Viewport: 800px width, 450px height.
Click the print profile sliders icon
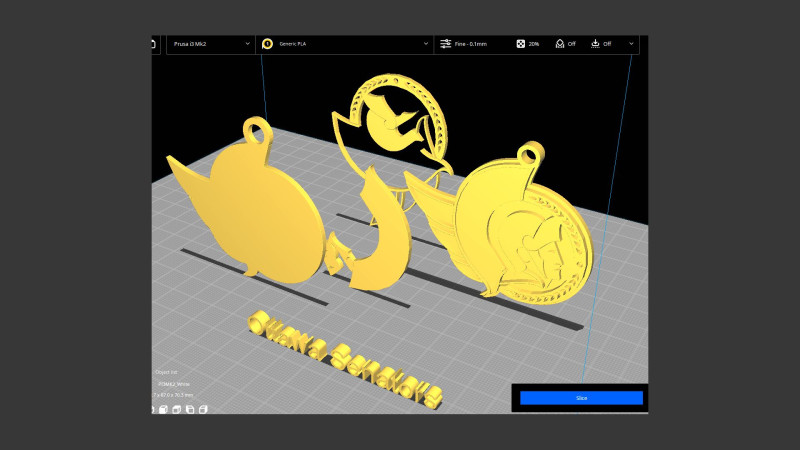click(x=445, y=44)
